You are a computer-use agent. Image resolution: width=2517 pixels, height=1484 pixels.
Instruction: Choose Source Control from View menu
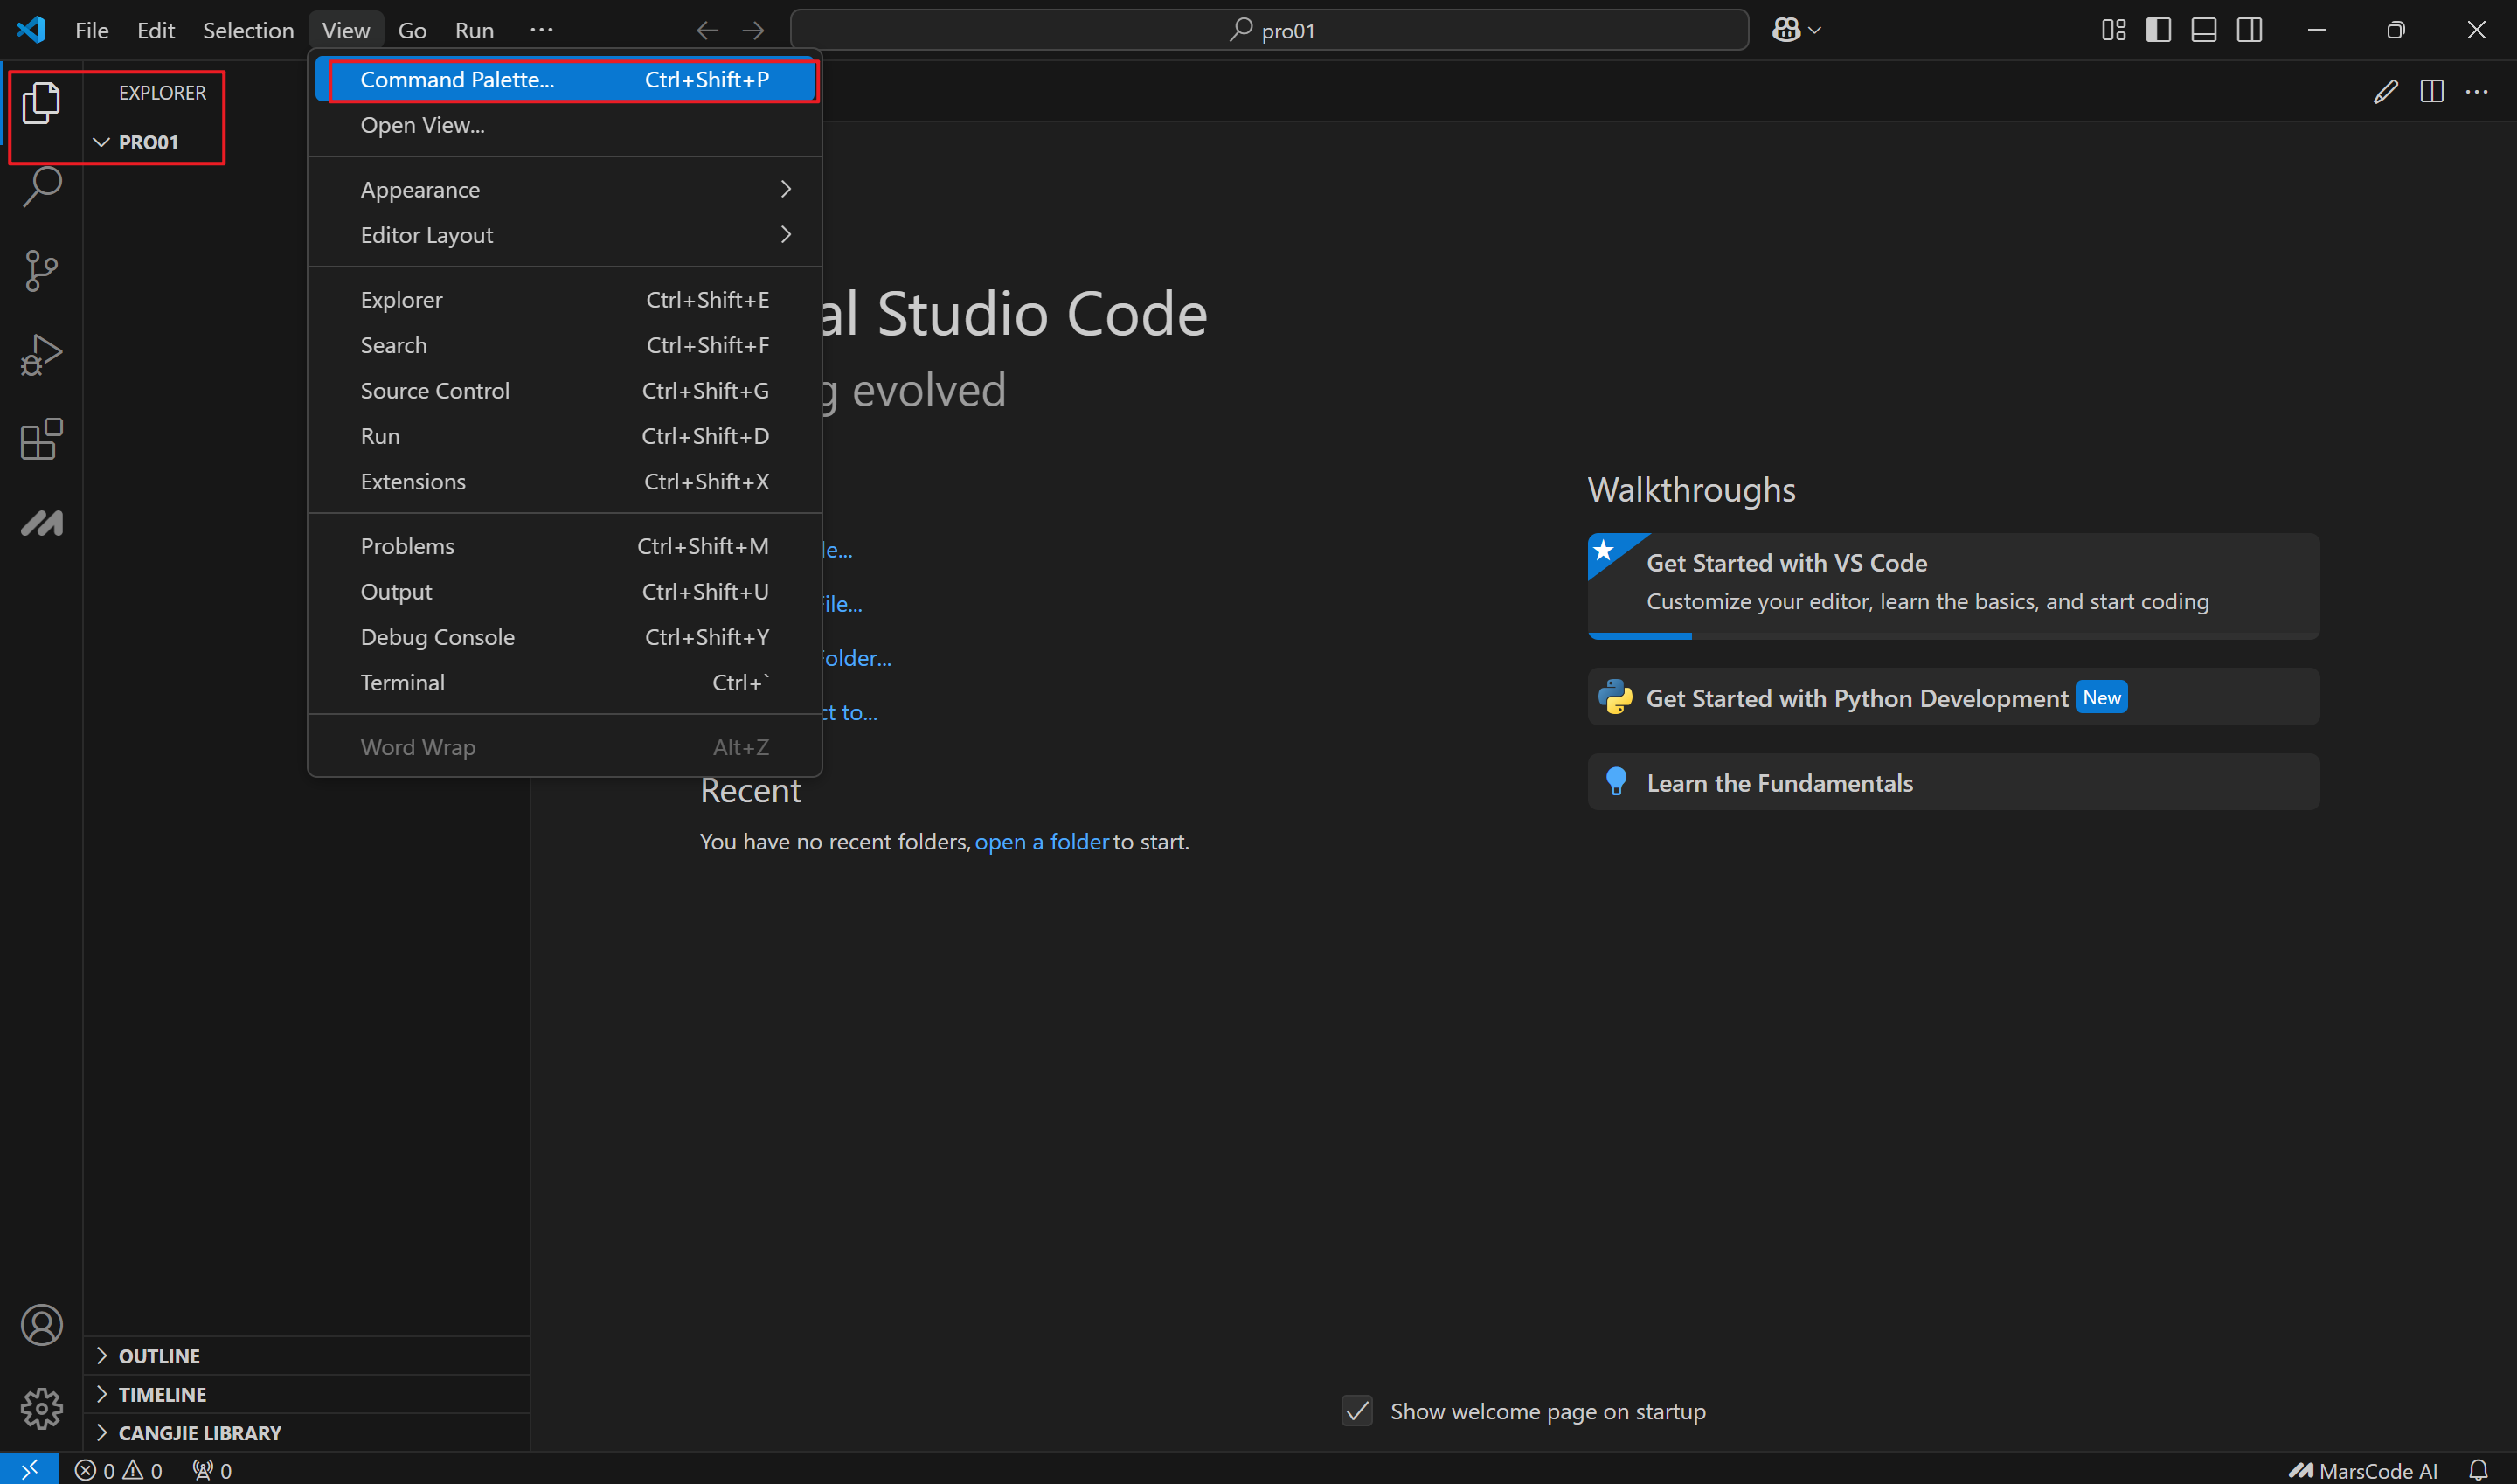click(565, 391)
